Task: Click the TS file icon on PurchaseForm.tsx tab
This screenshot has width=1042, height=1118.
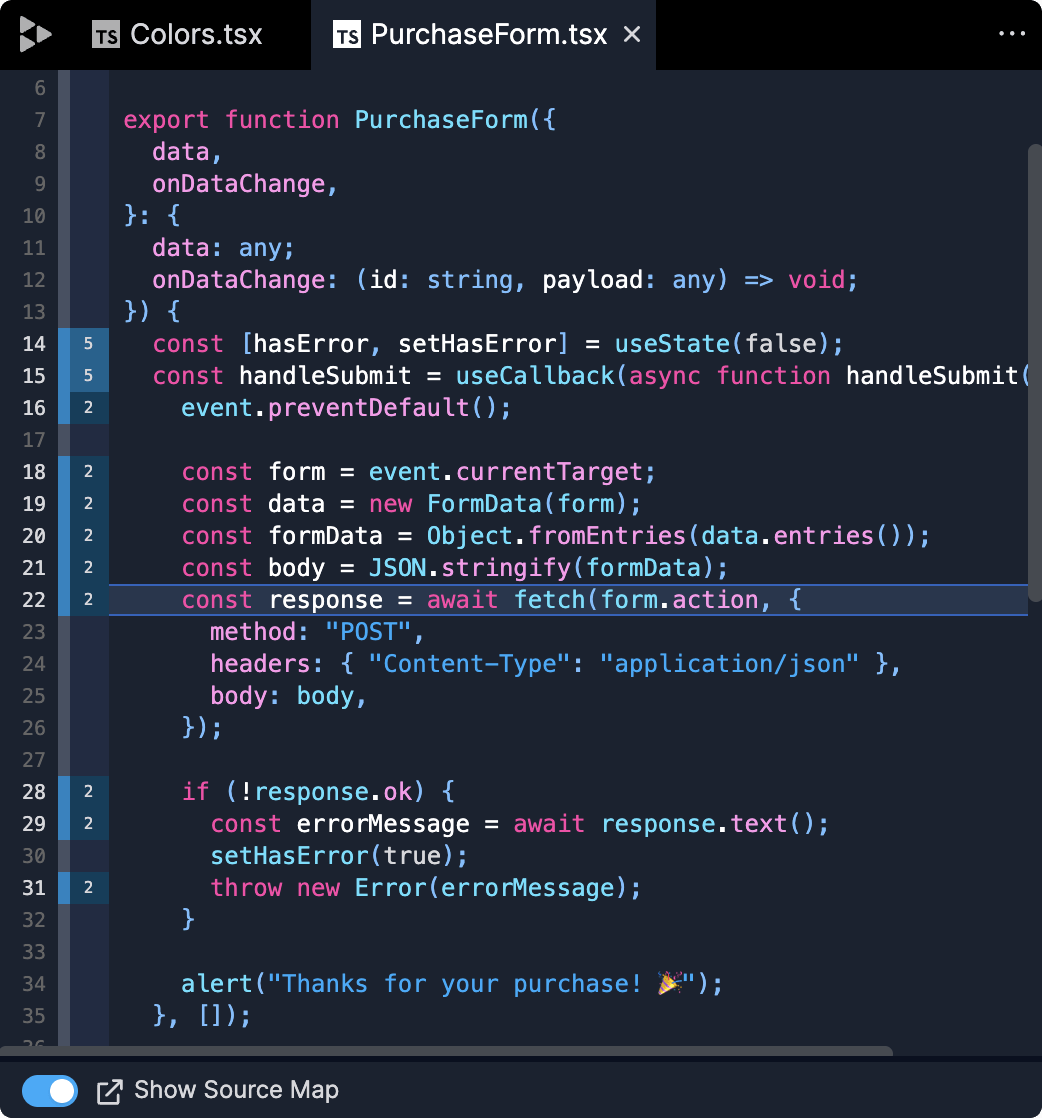Action: tap(347, 36)
